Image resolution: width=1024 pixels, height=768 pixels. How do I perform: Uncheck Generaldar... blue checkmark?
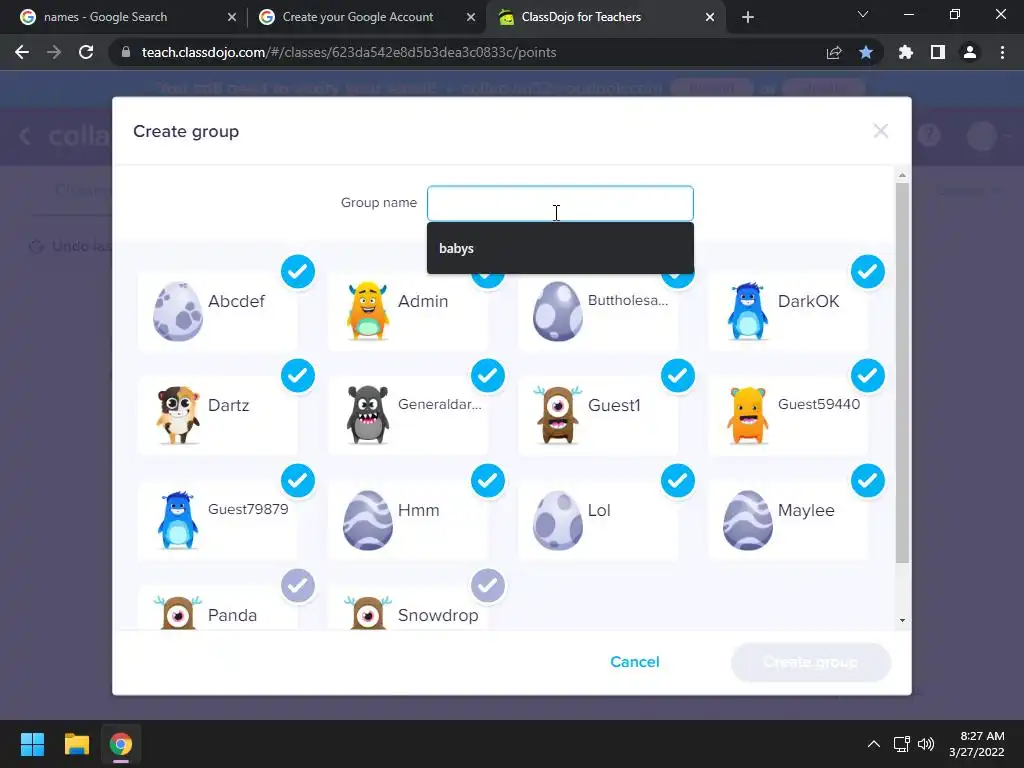(488, 376)
